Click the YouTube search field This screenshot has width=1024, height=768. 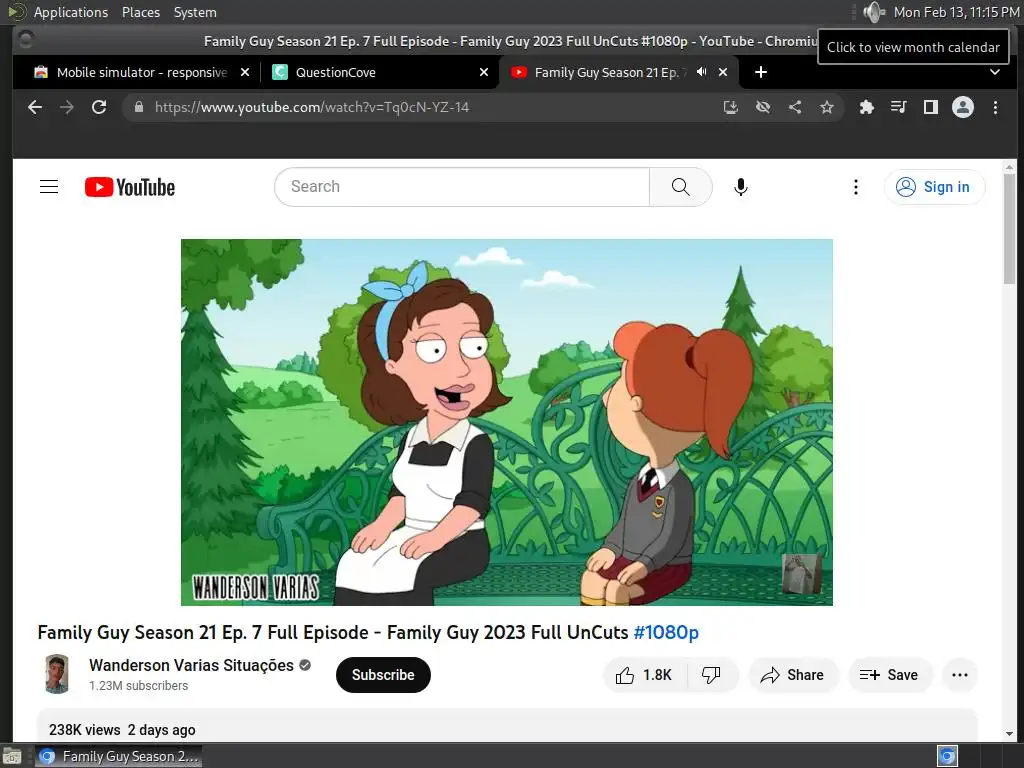click(x=462, y=187)
